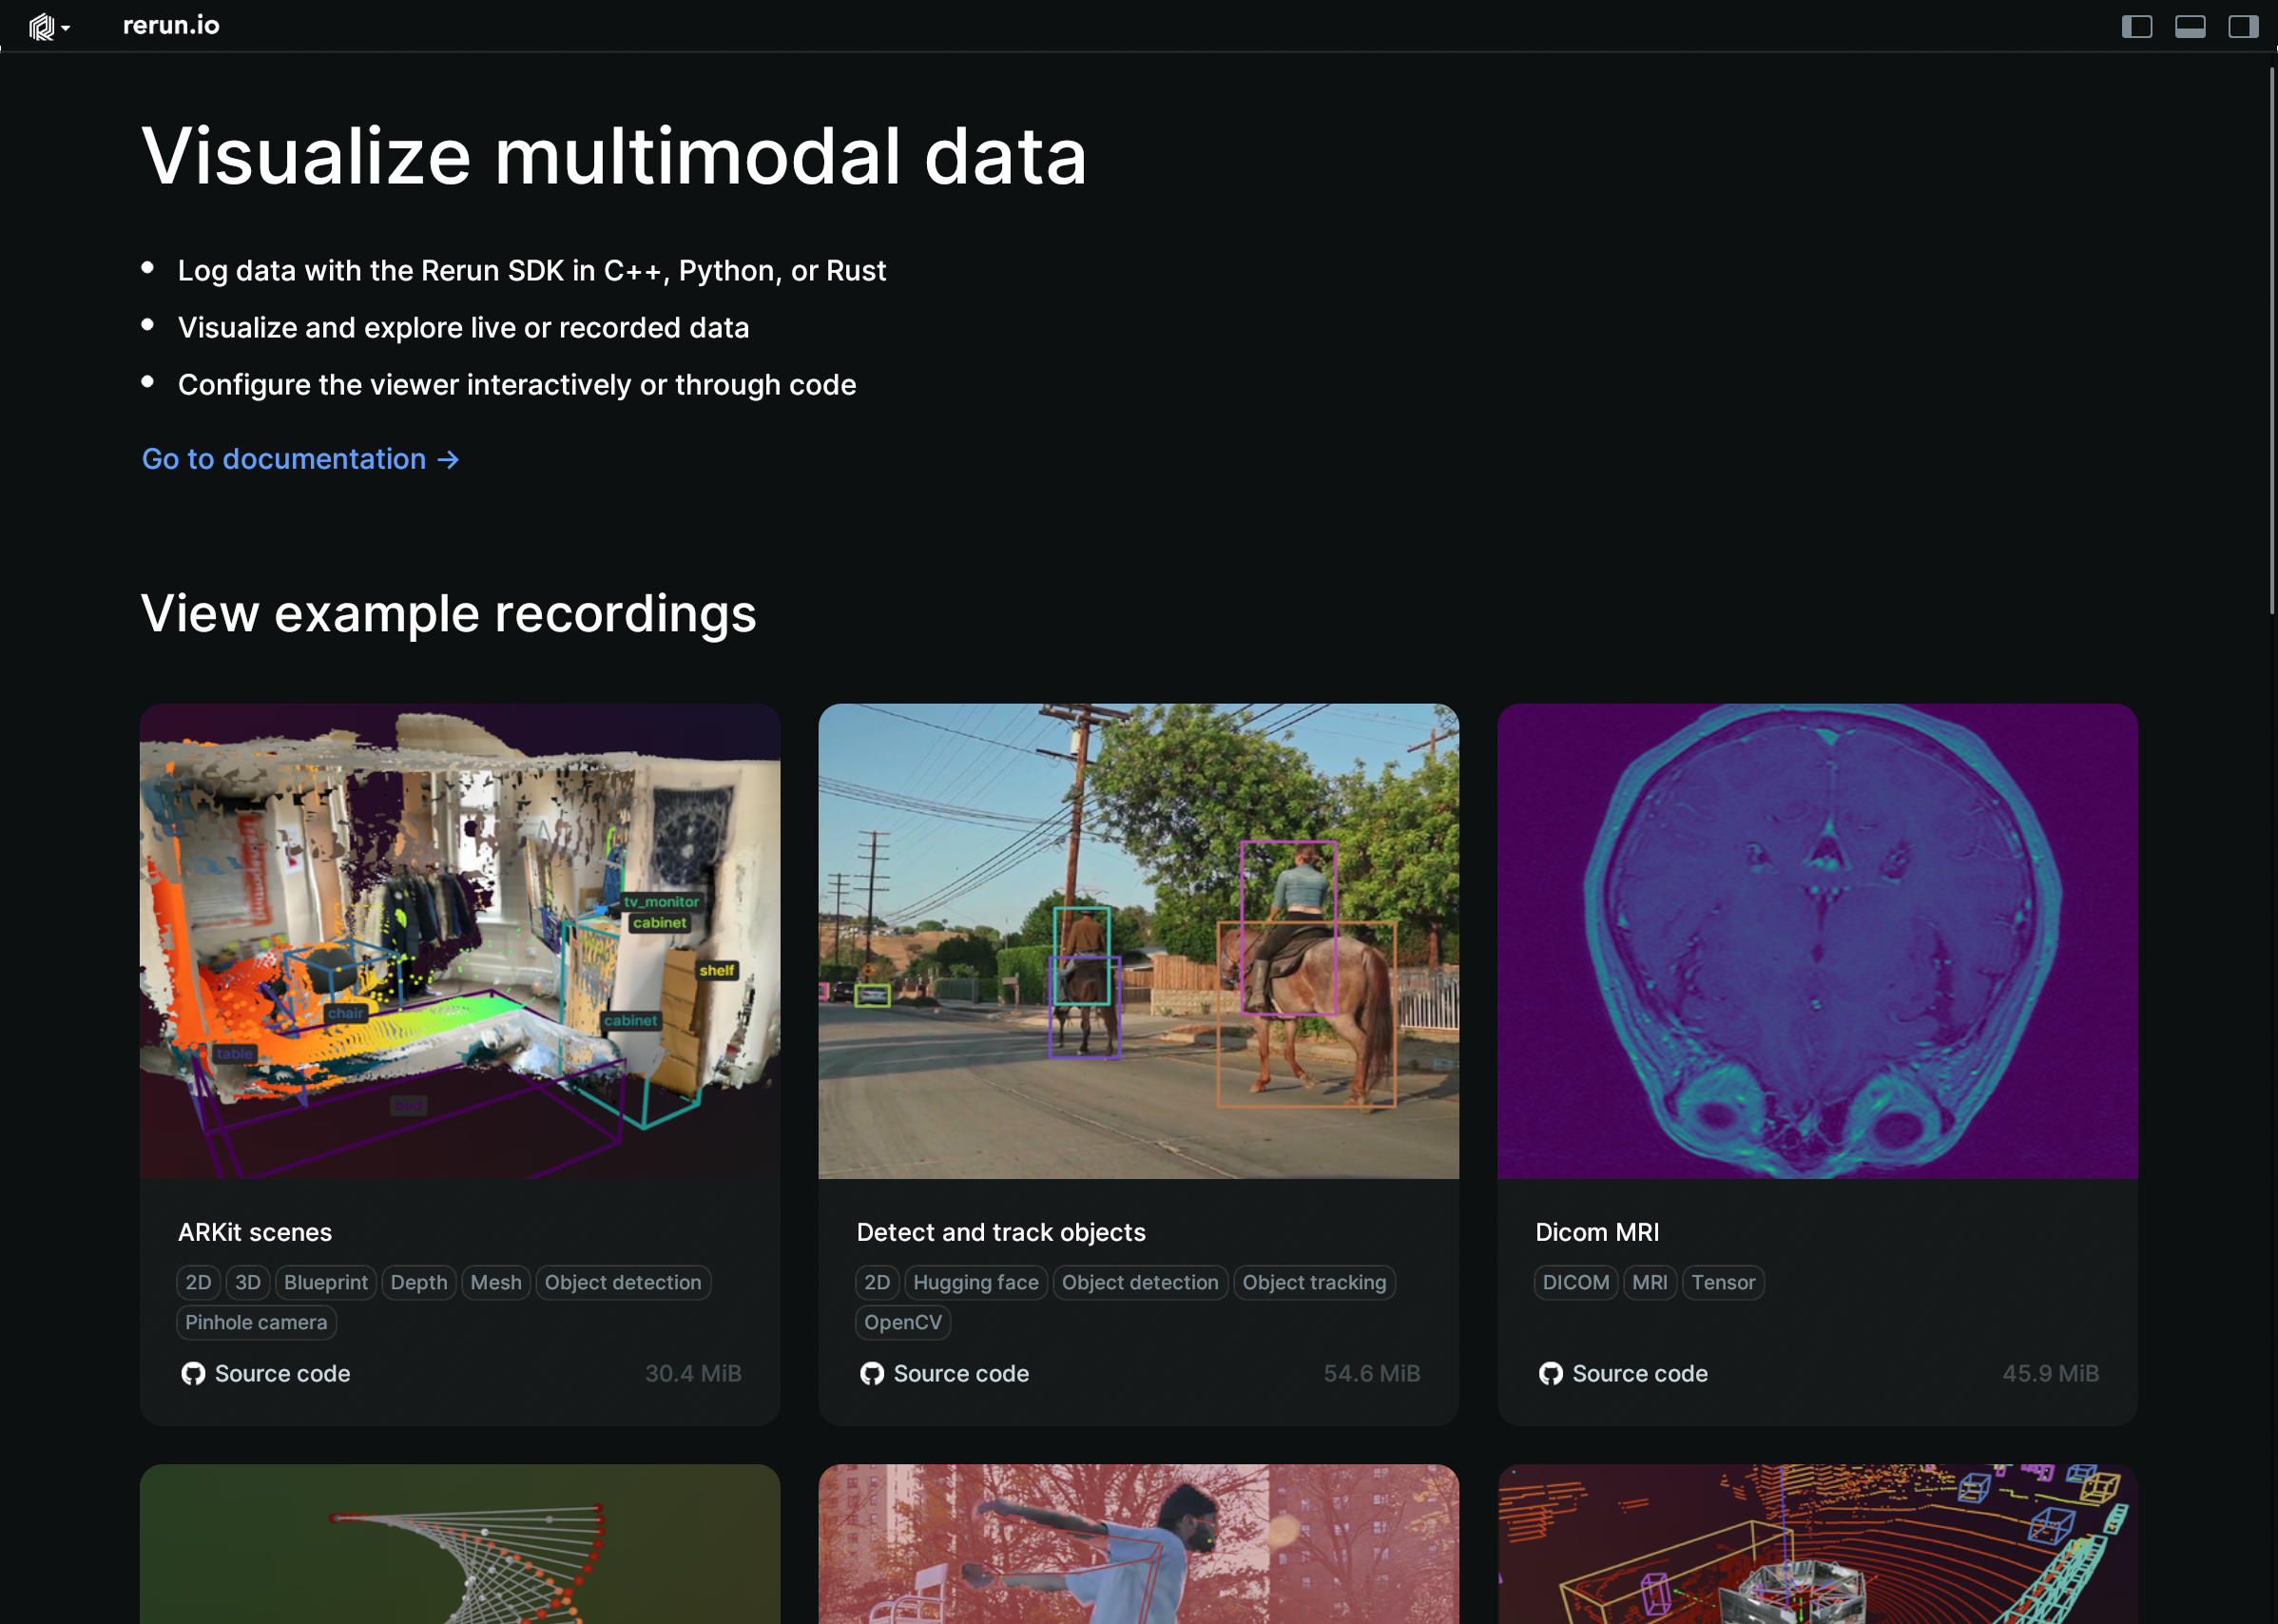Image resolution: width=2278 pixels, height=1624 pixels.
Task: Open the Rerun logo menu dropdown
Action: click(48, 27)
